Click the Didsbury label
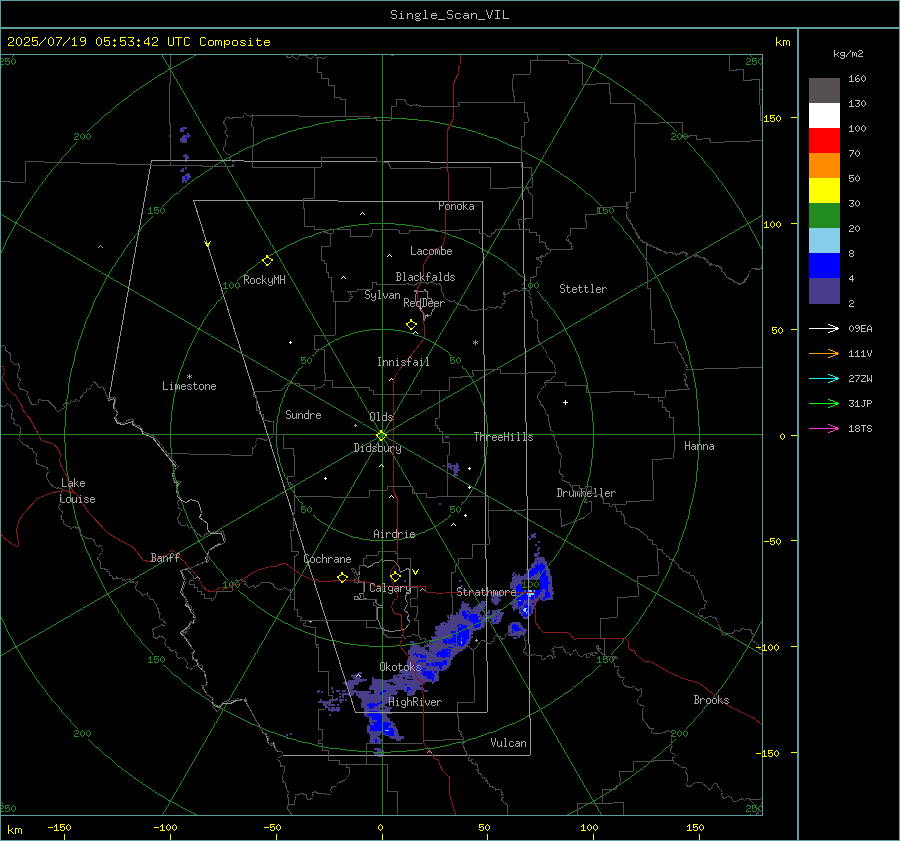Image resolution: width=900 pixels, height=841 pixels. tap(377, 448)
